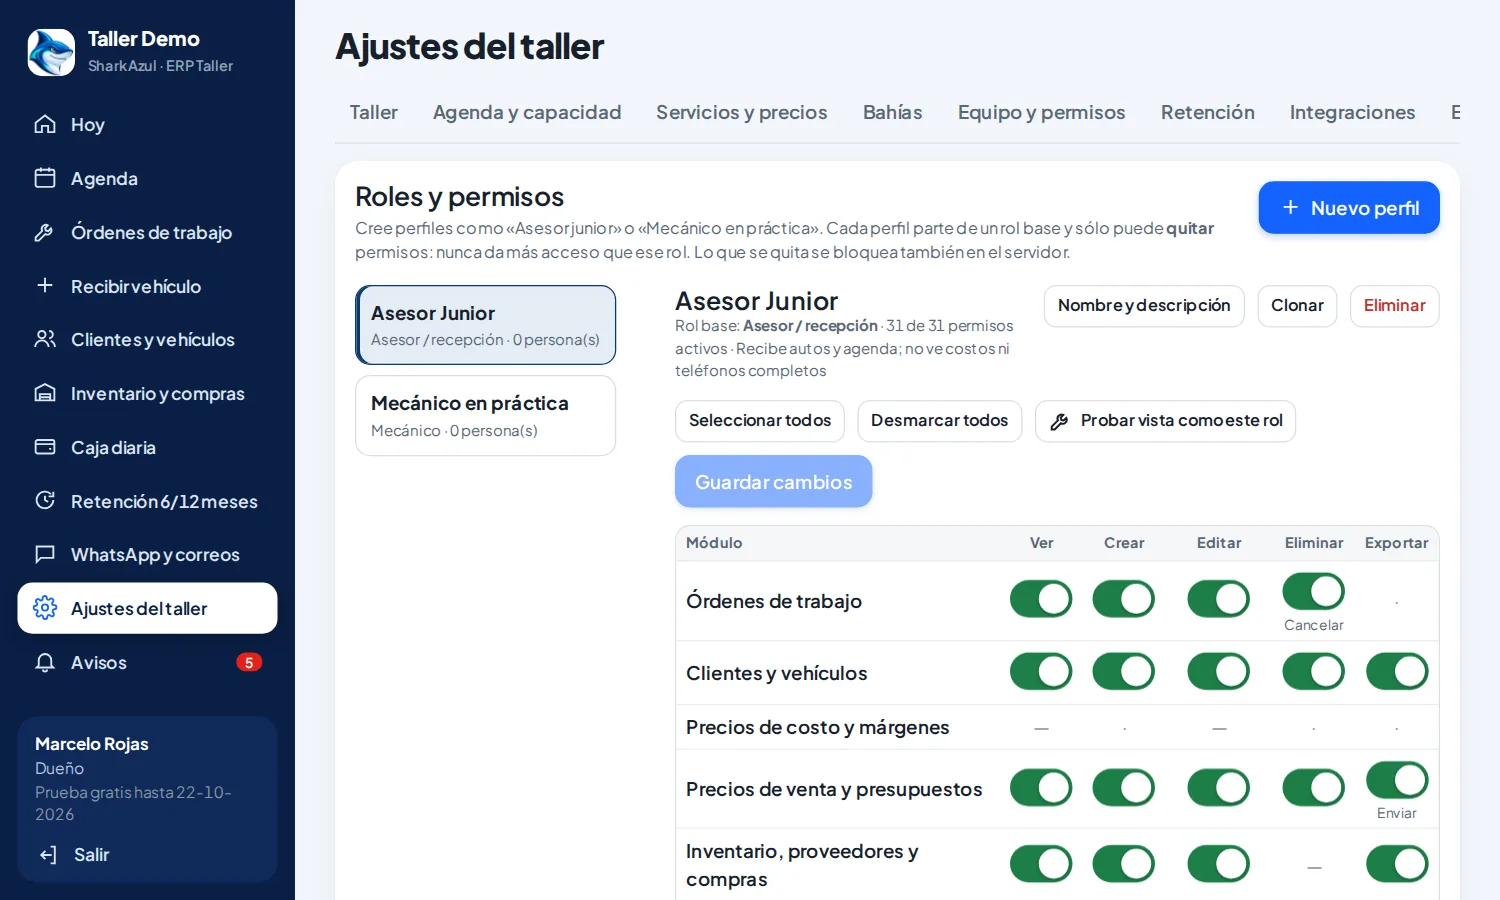
Task: Click the plus icon beside Recibir vehículo
Action: pyautogui.click(x=45, y=286)
